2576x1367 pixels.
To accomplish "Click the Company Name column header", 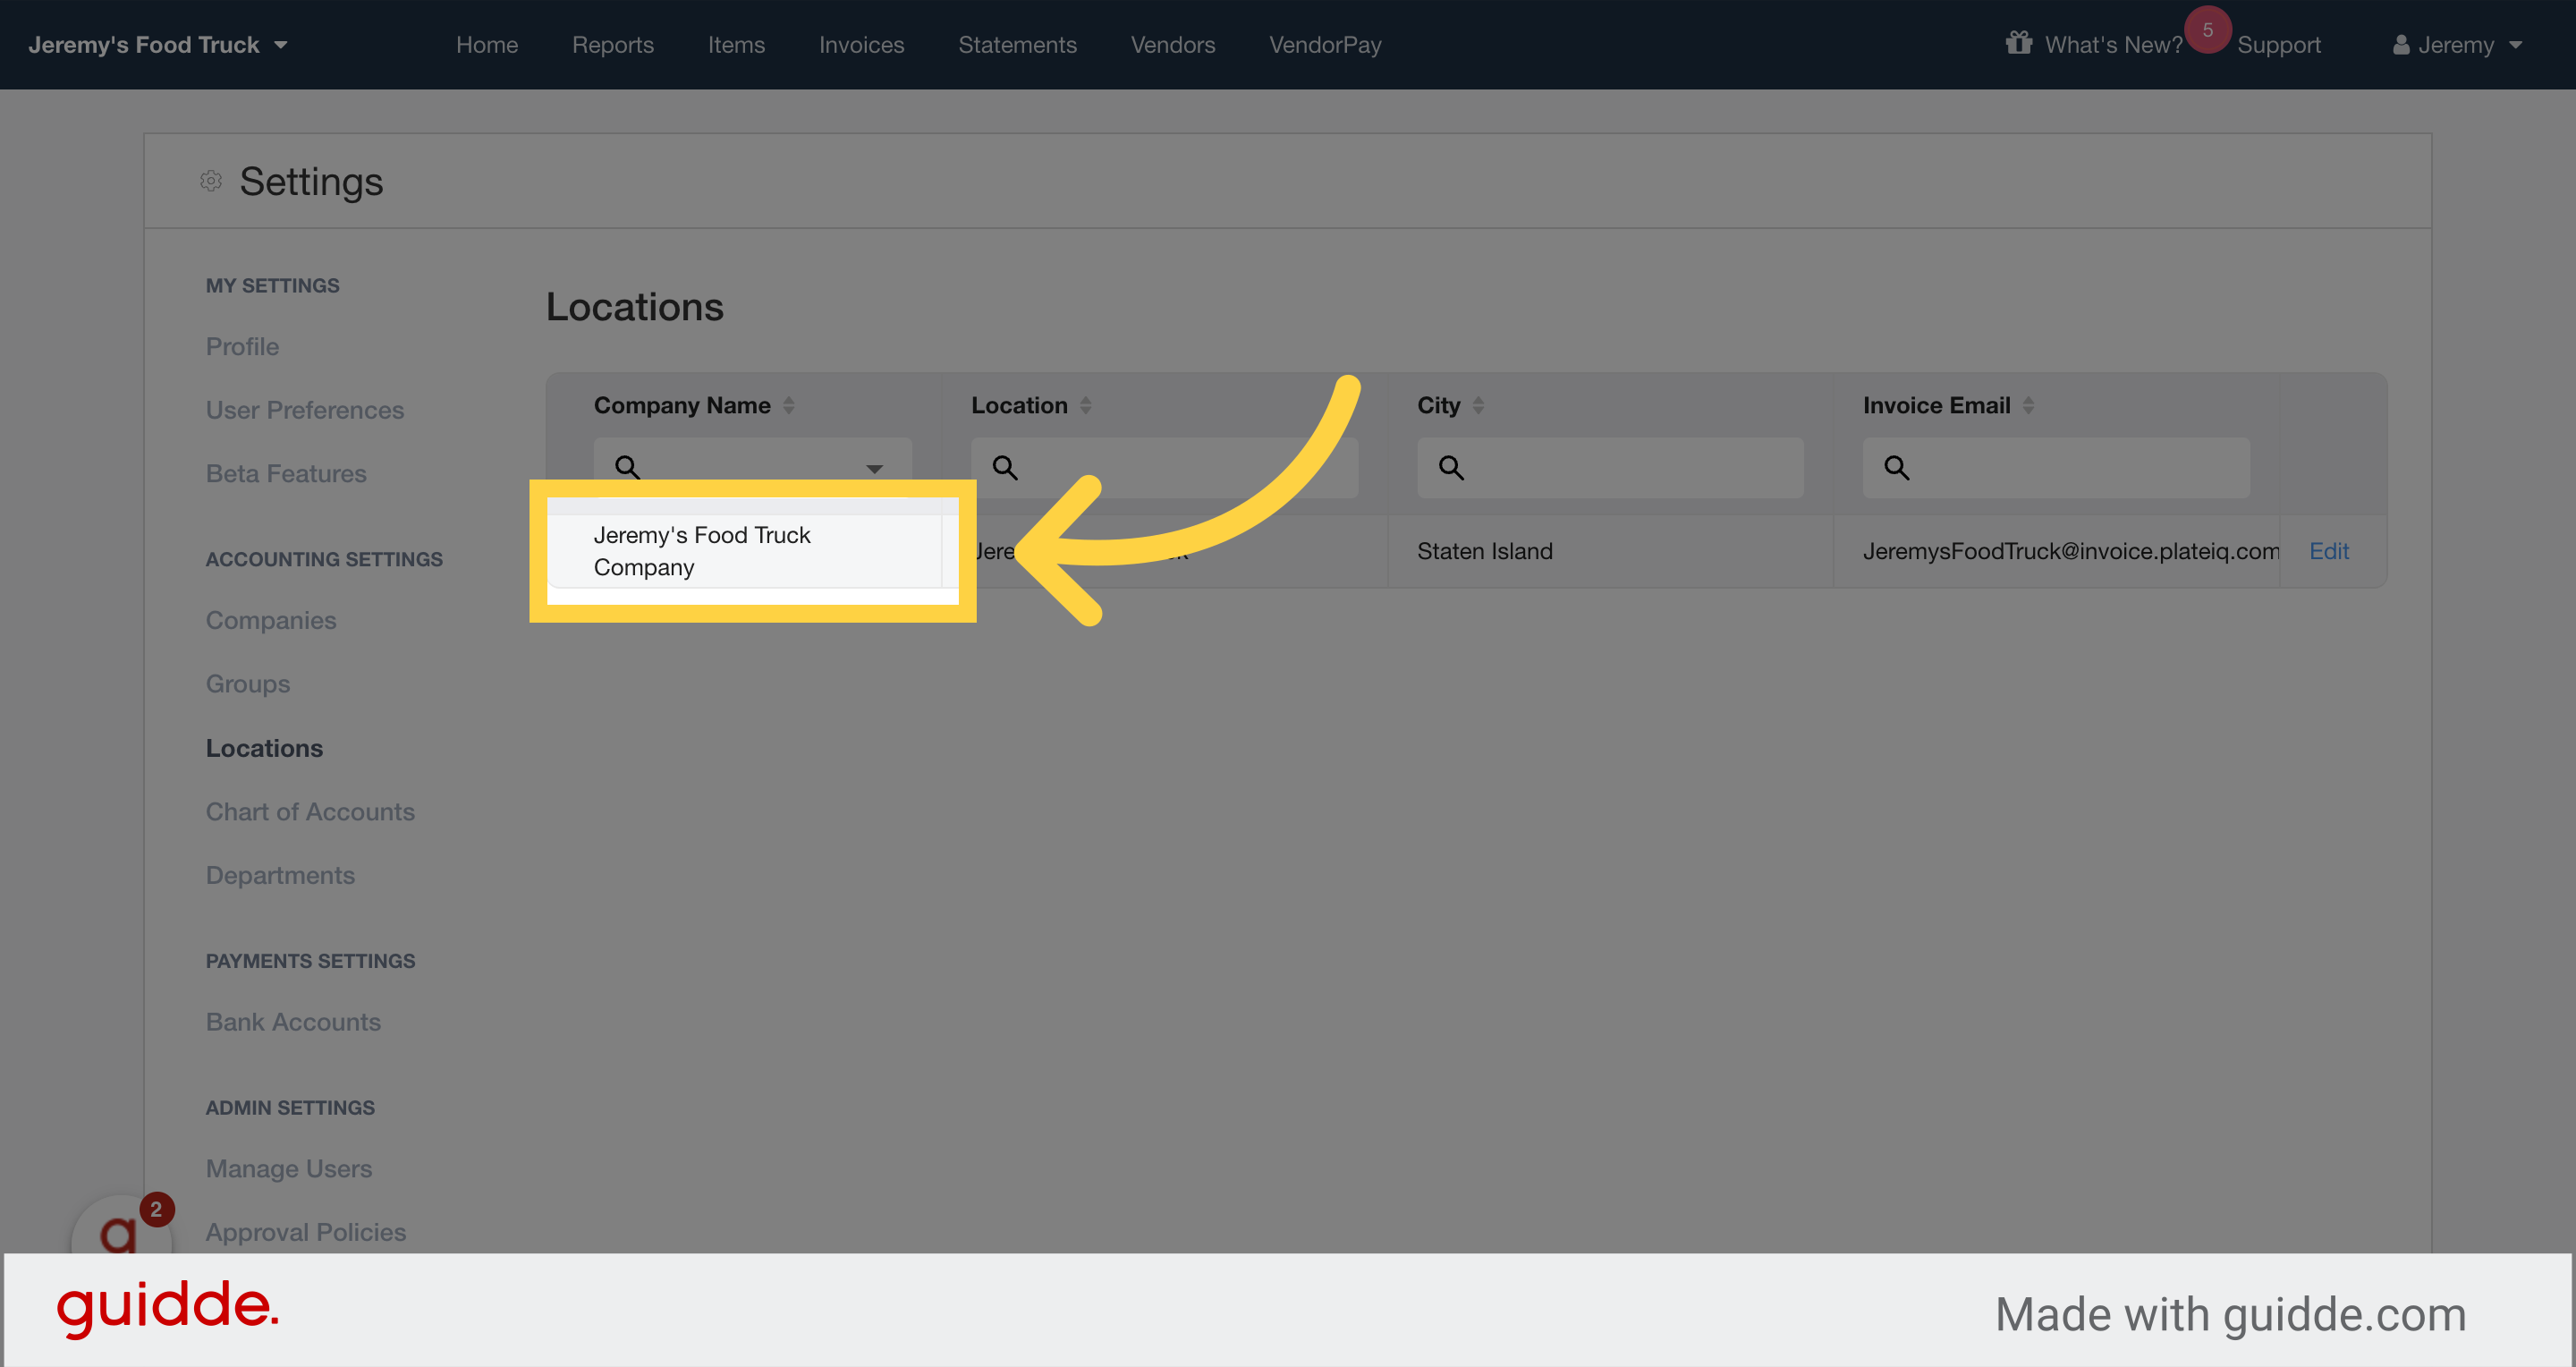I will coord(682,405).
